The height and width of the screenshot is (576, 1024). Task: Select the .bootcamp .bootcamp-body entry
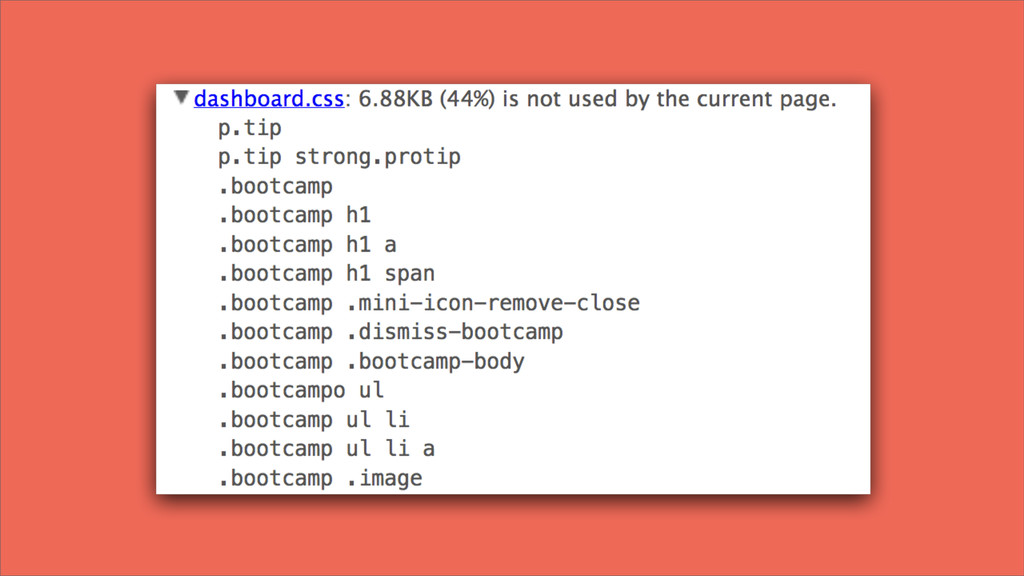[x=371, y=361]
